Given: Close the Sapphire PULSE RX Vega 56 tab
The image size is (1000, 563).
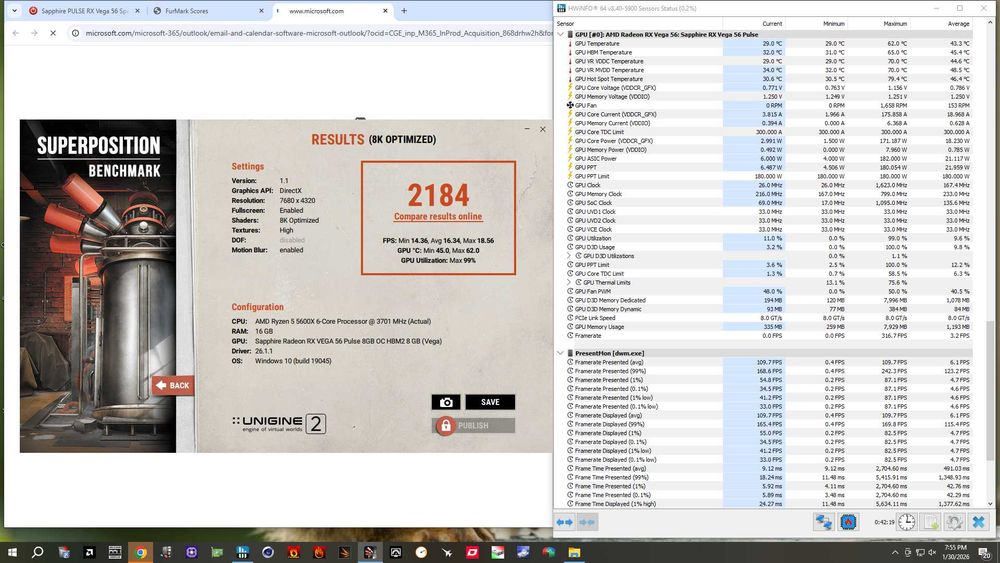Looking at the screenshot, I should 137,11.
